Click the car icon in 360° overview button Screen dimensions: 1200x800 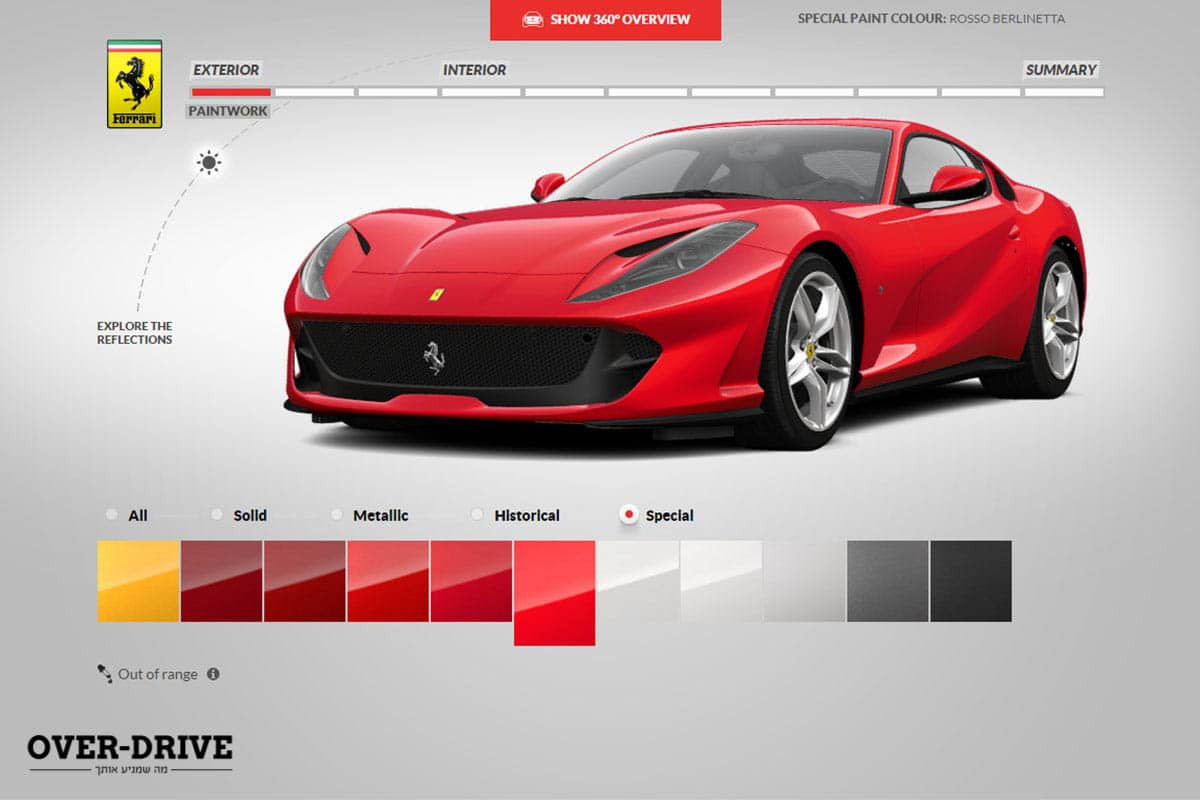click(533, 19)
